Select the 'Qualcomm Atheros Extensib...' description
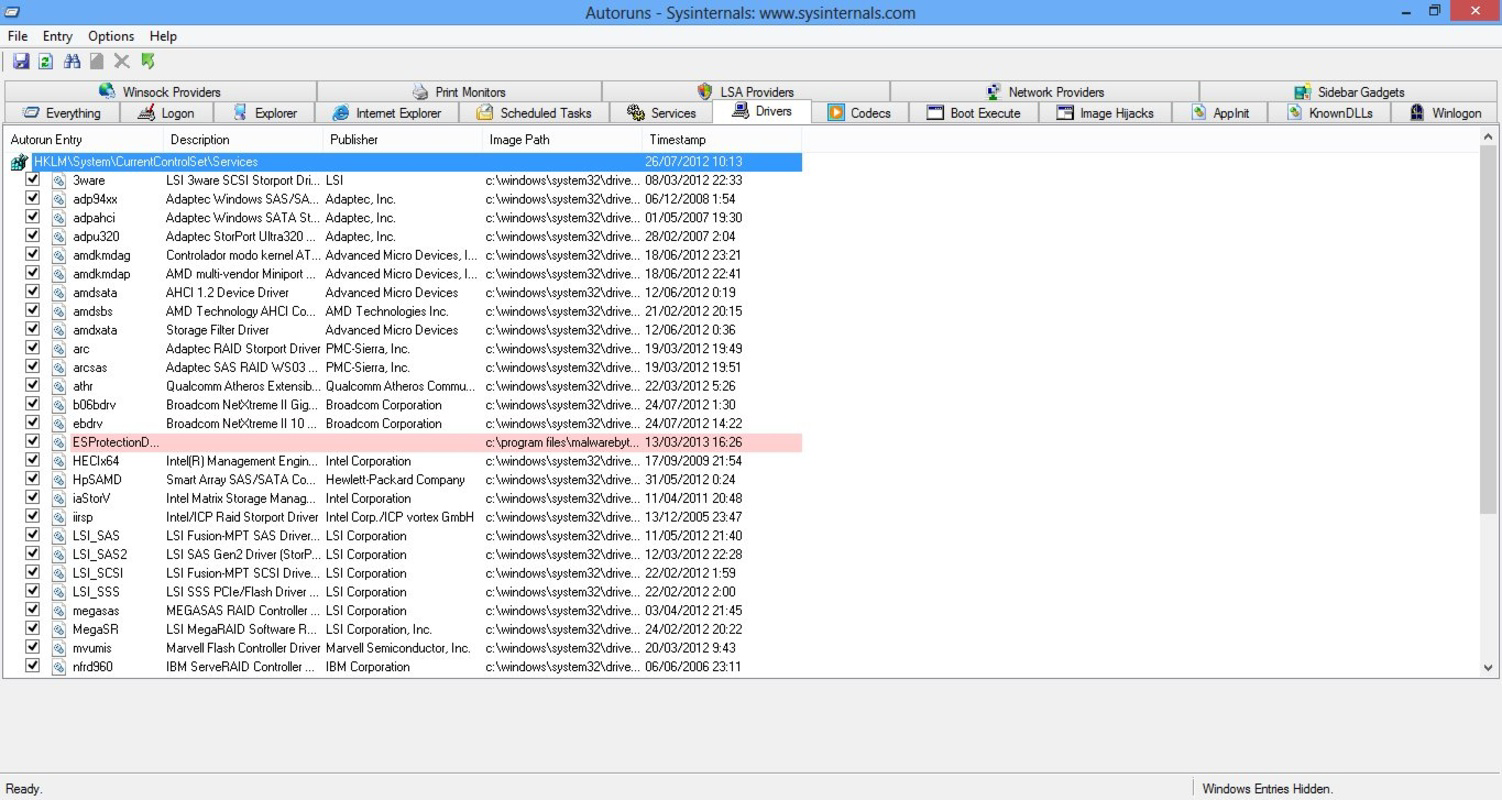The width and height of the screenshot is (1502, 800). pos(243,386)
